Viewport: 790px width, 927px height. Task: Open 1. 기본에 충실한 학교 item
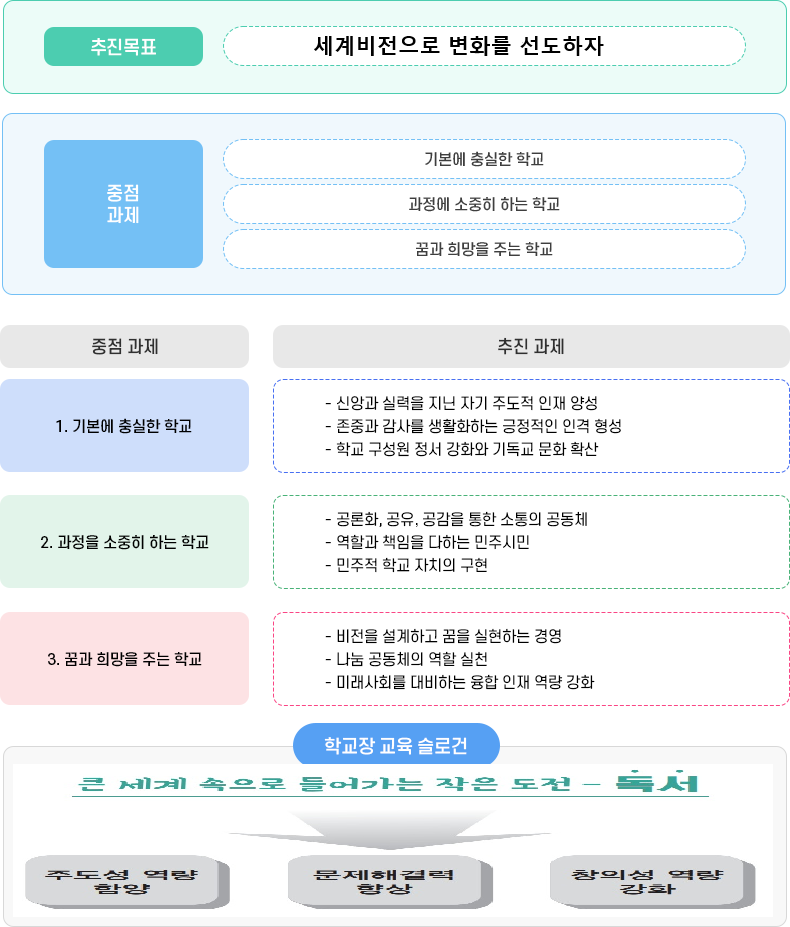coord(124,426)
